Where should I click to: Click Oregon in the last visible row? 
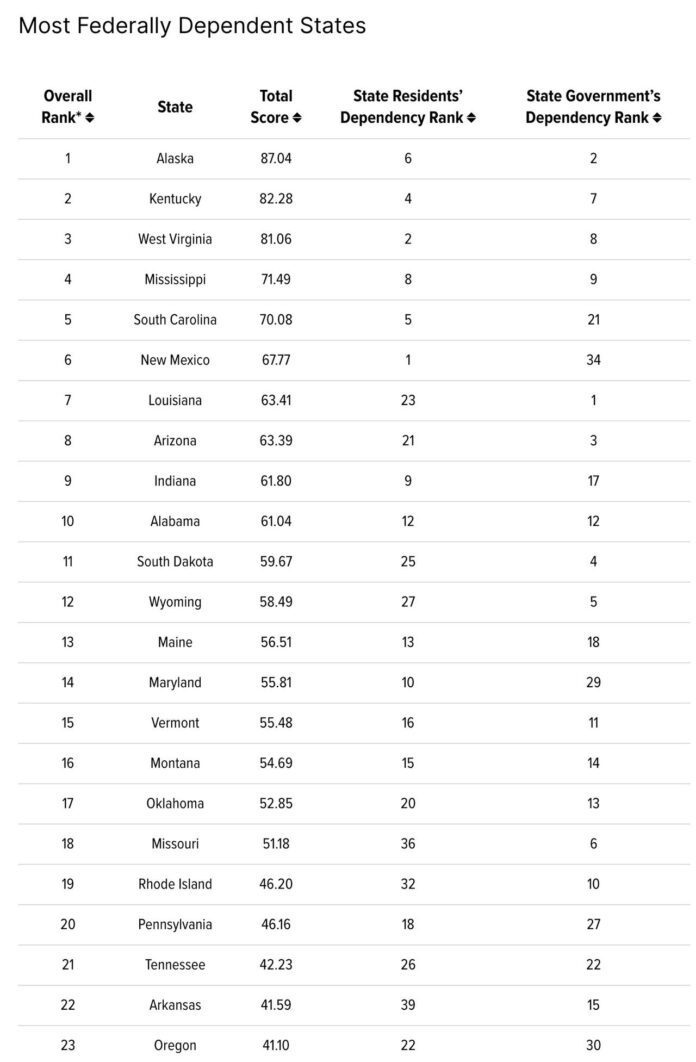tap(175, 1045)
